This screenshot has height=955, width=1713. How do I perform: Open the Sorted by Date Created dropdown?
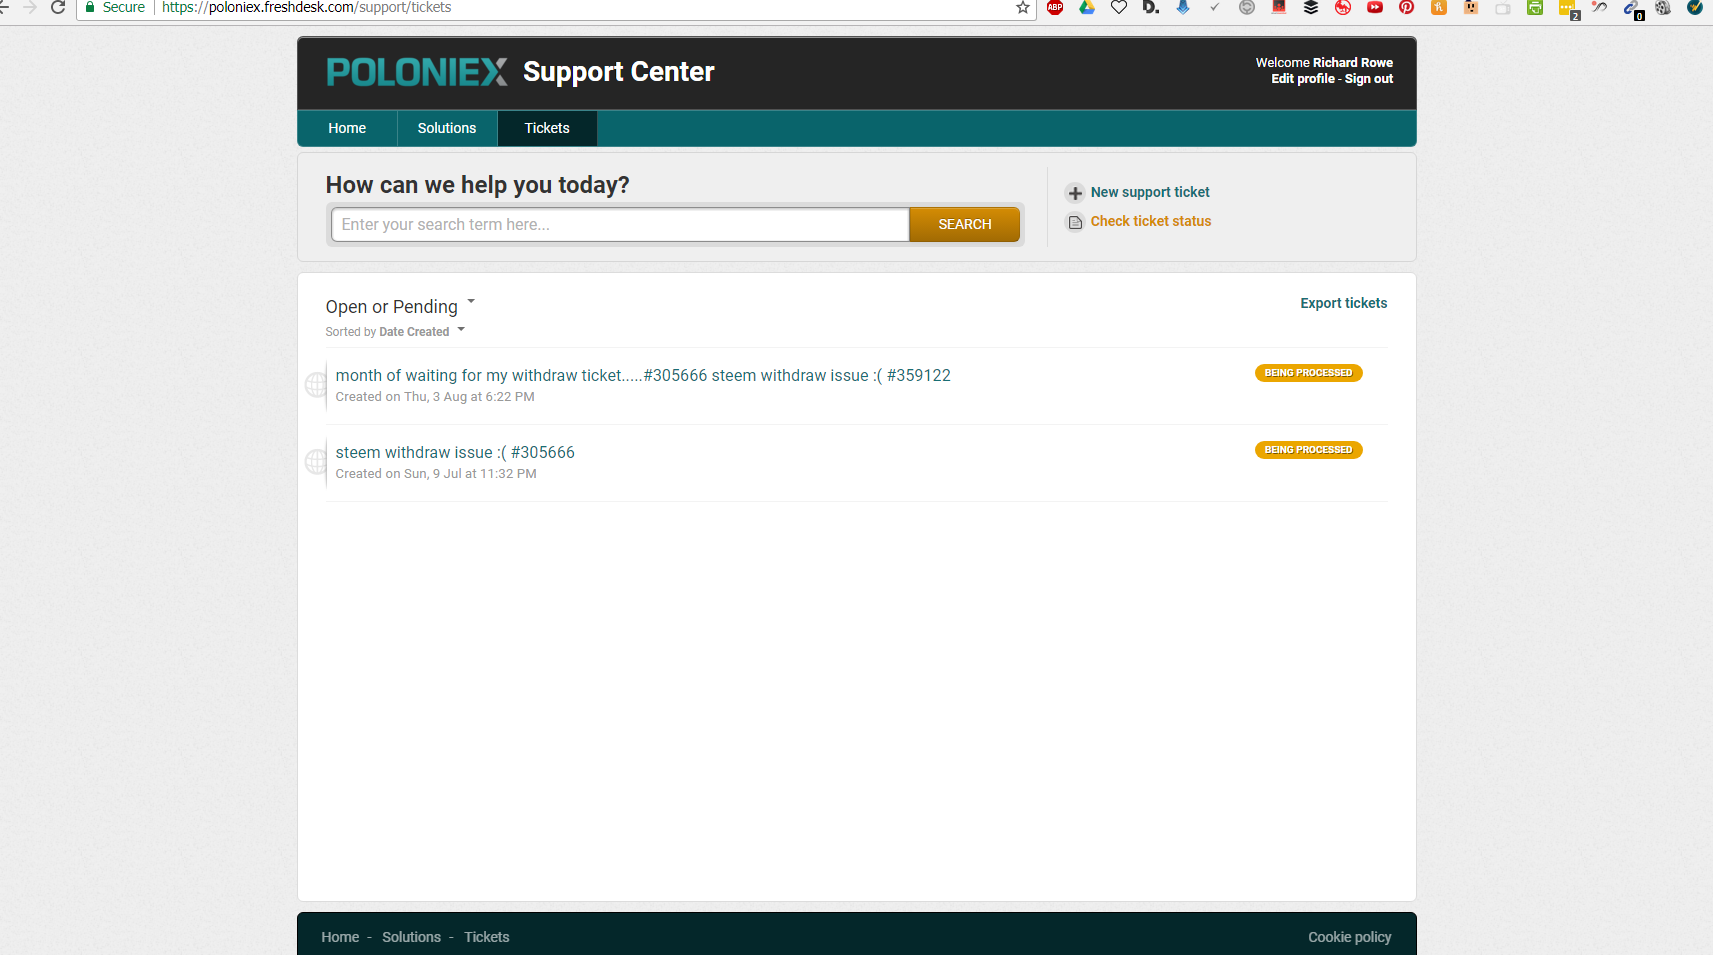pos(395,332)
